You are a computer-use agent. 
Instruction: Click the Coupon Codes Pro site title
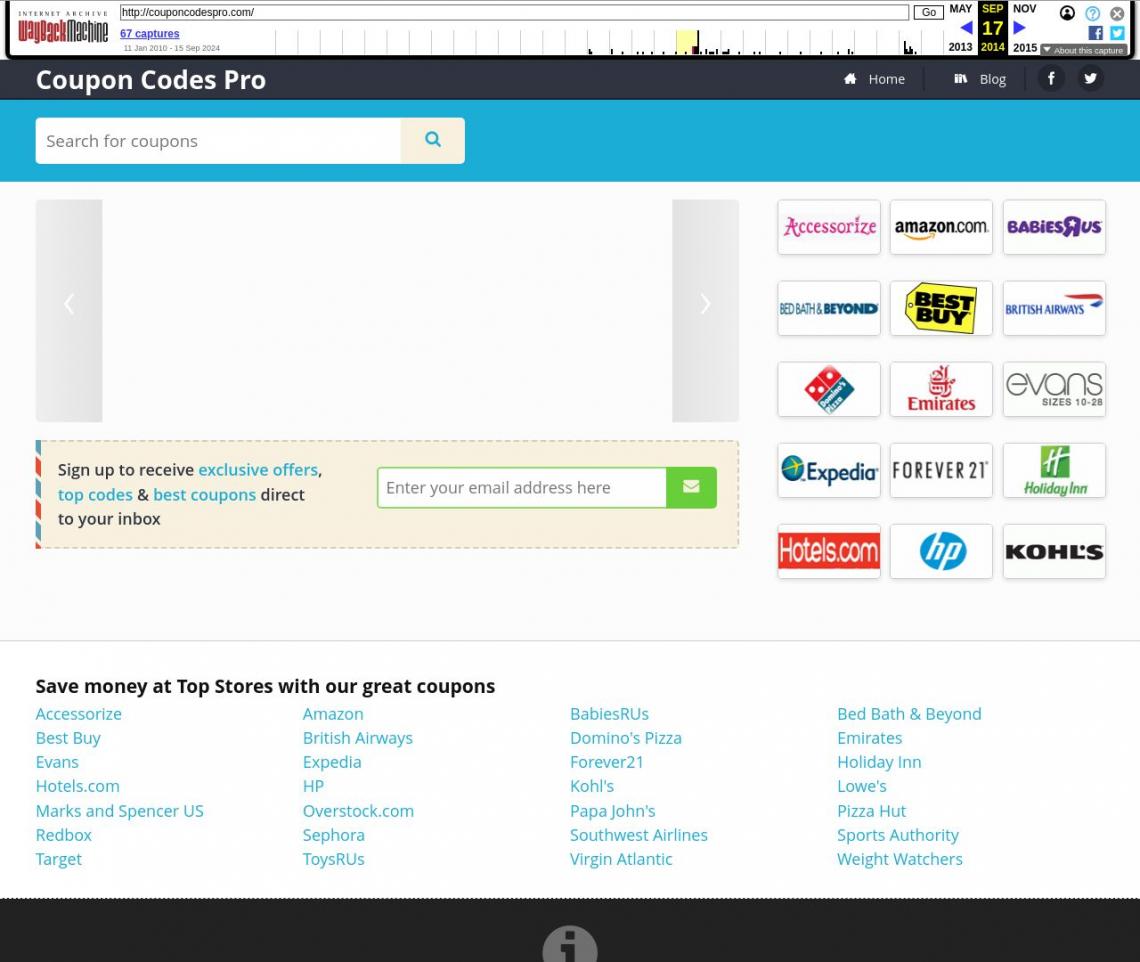[x=150, y=79]
